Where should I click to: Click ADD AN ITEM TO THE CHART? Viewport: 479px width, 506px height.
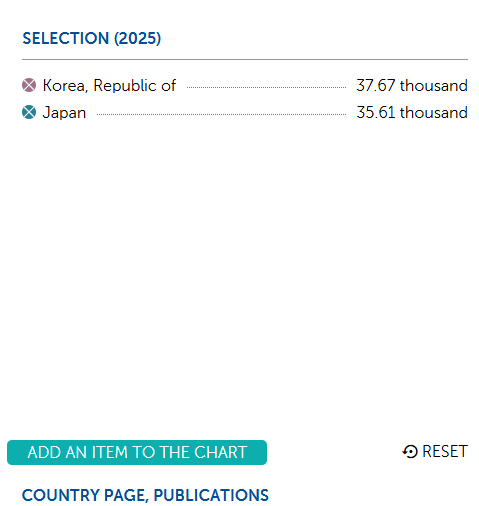tap(137, 452)
